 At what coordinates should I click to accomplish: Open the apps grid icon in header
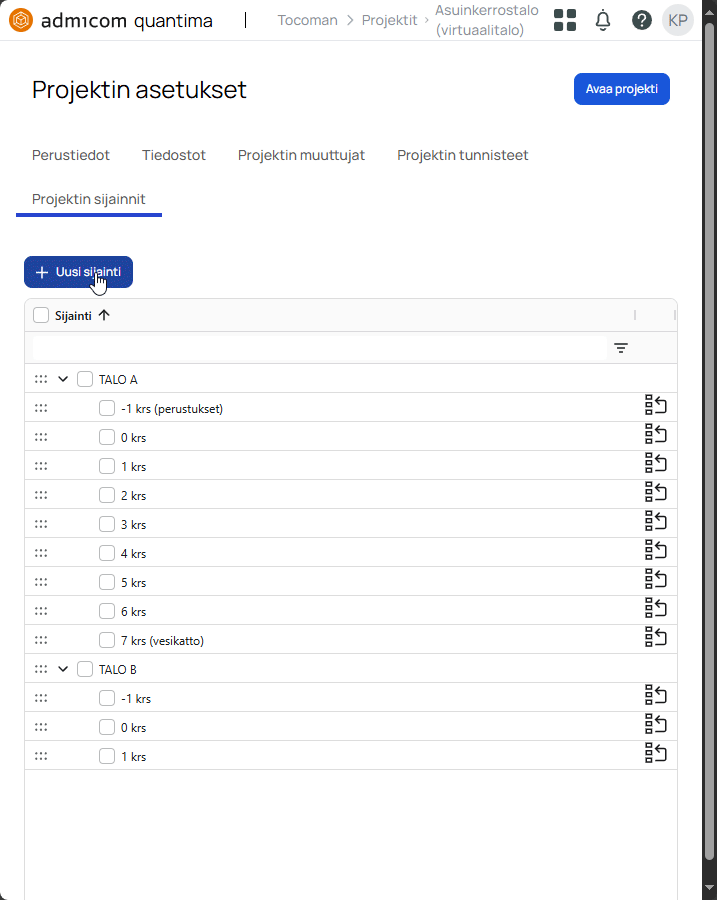coord(565,20)
